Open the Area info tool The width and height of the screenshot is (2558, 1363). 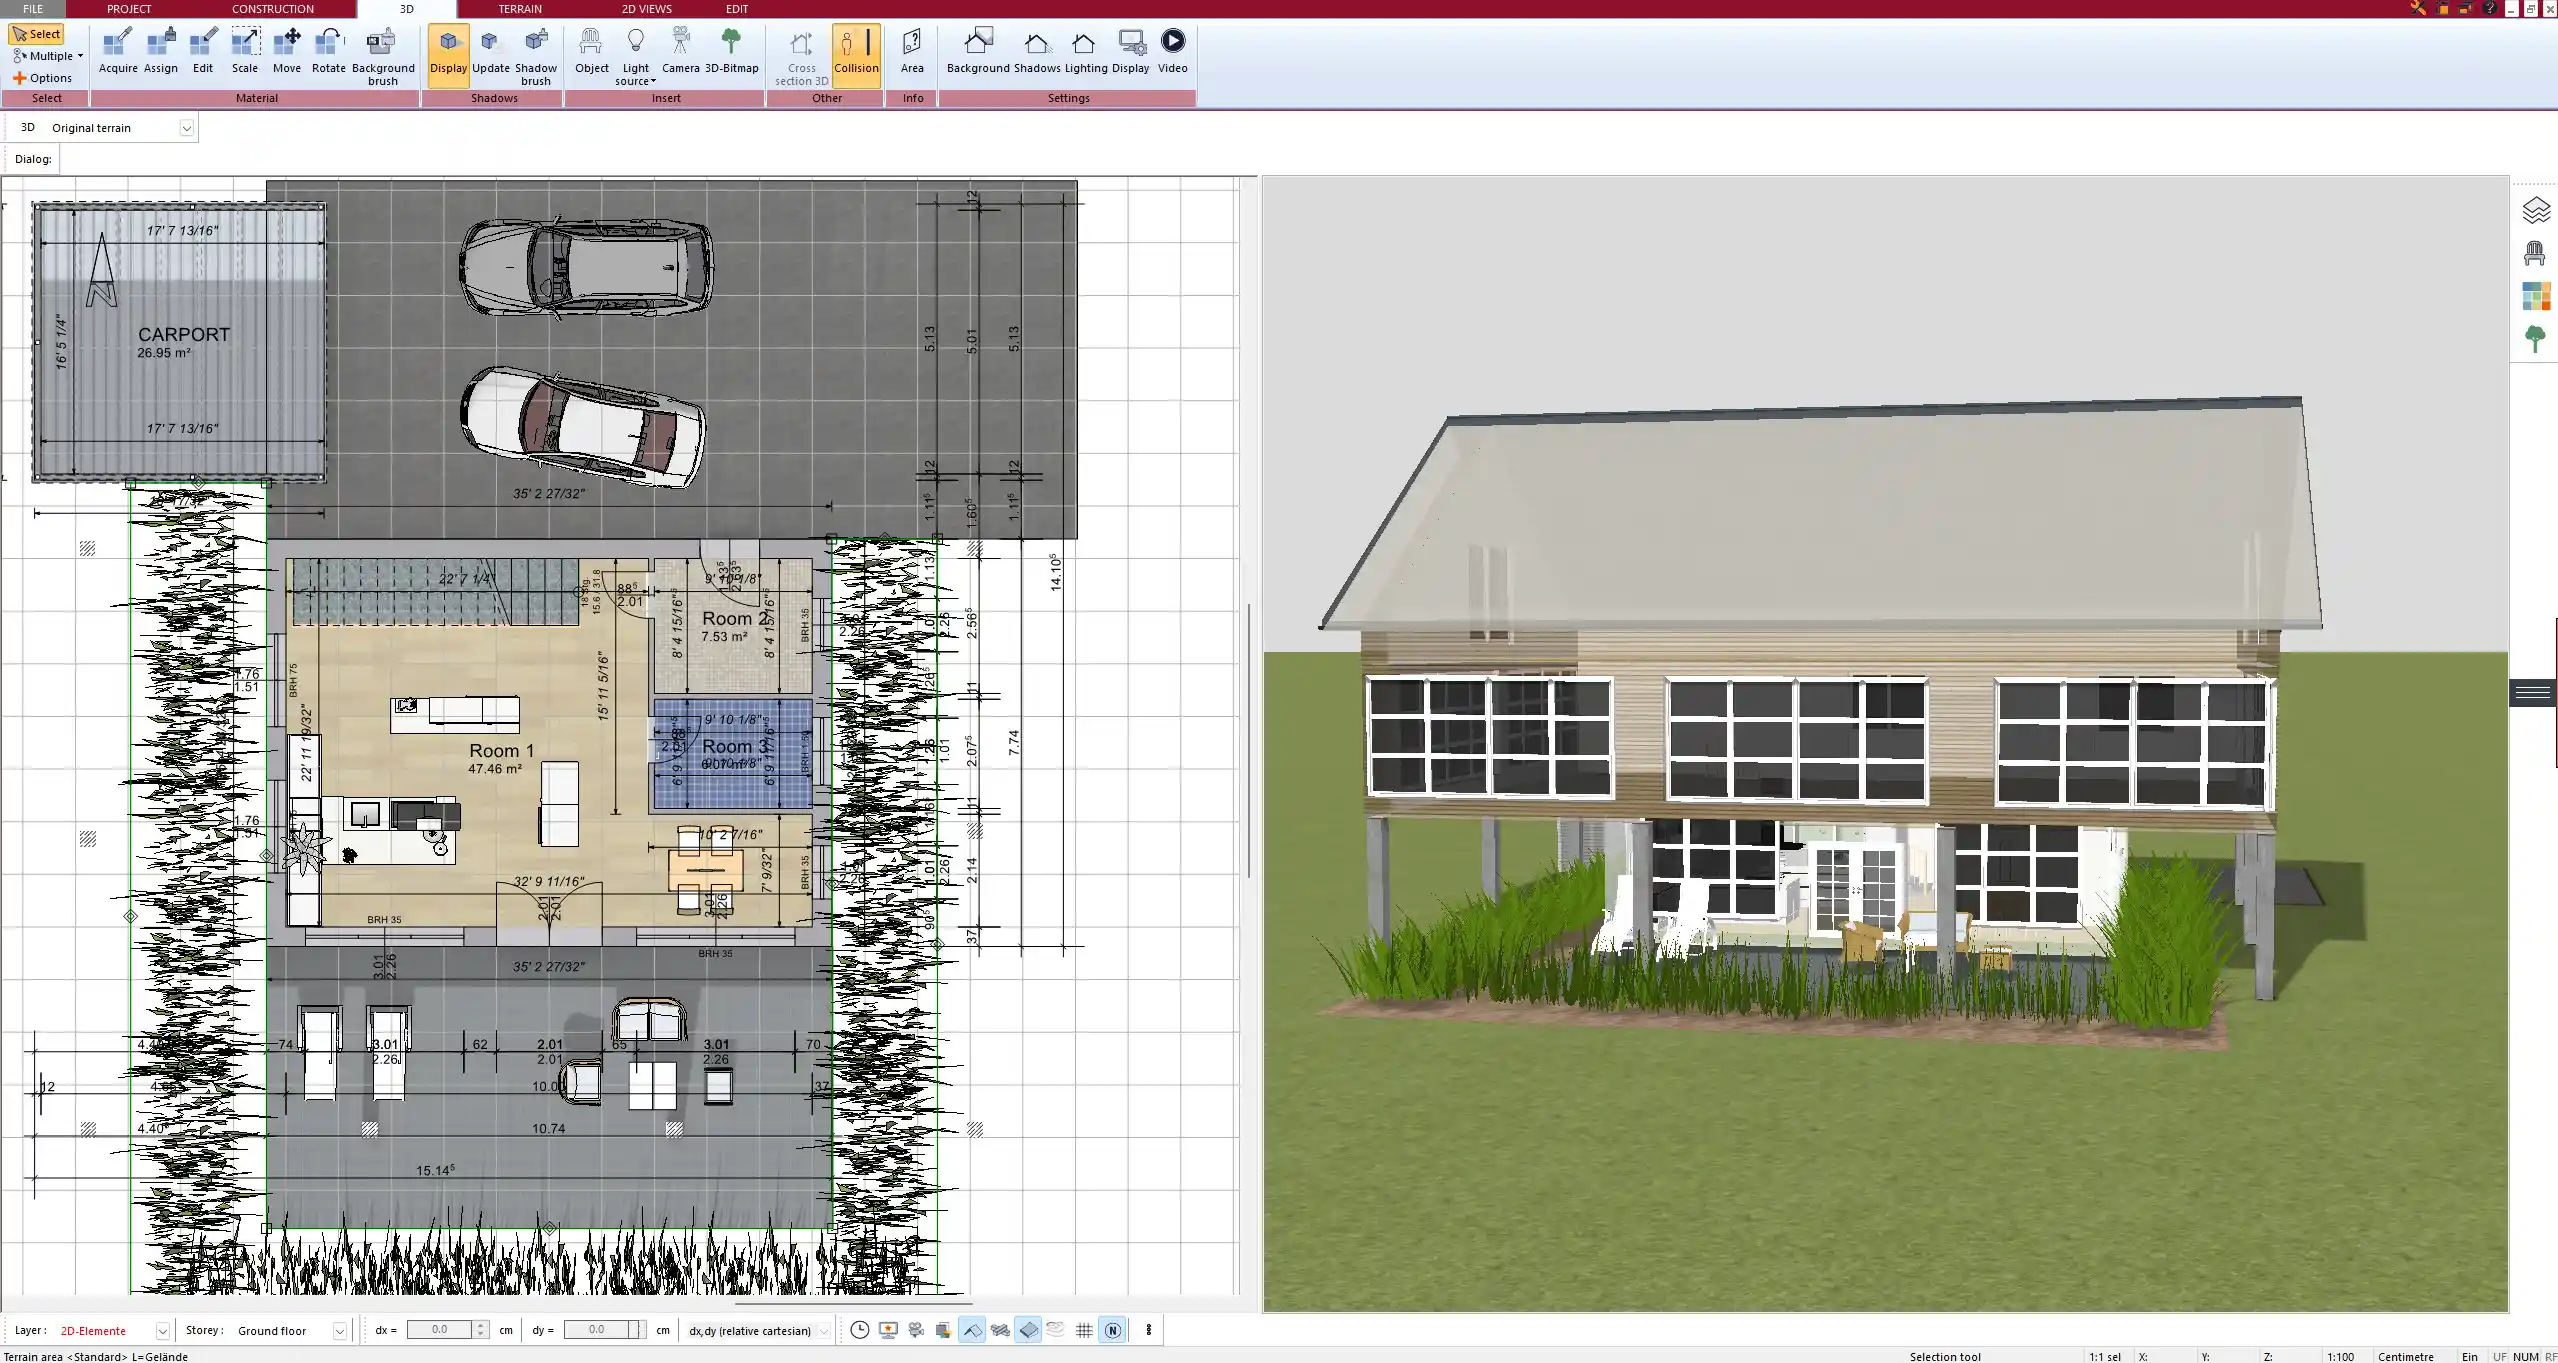pyautogui.click(x=912, y=51)
